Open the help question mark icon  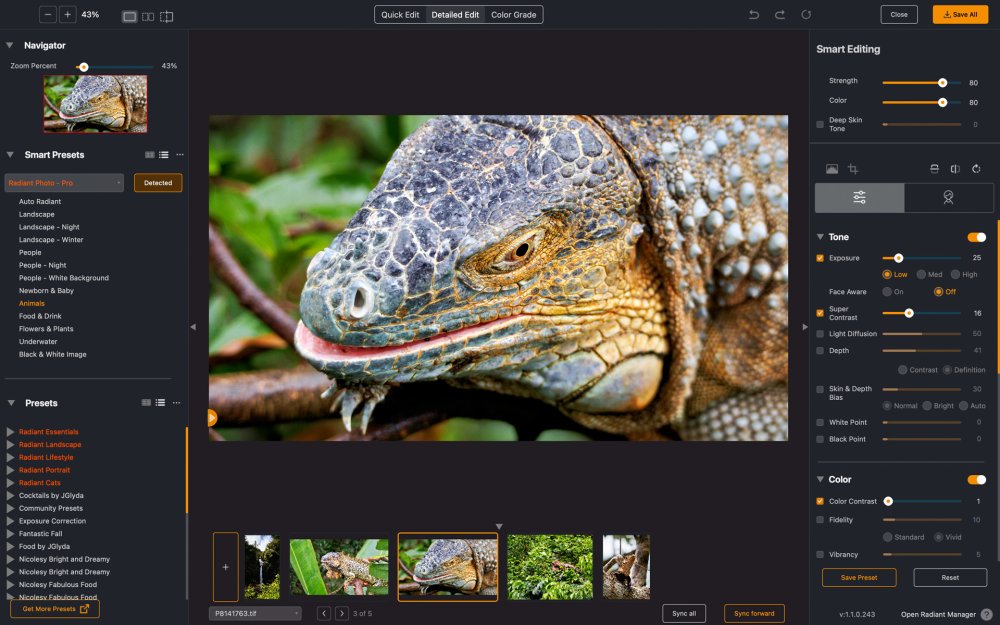987,614
